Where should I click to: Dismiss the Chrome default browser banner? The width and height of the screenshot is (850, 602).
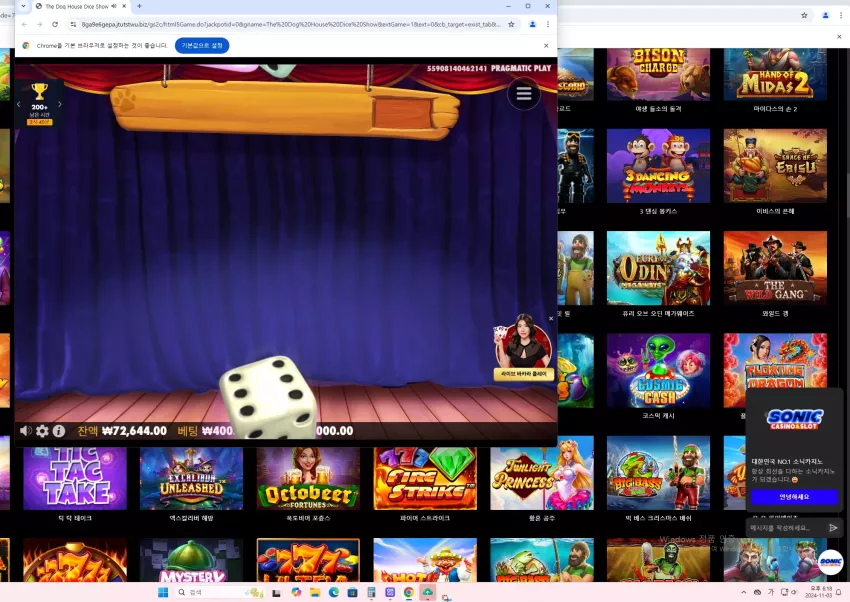546,46
